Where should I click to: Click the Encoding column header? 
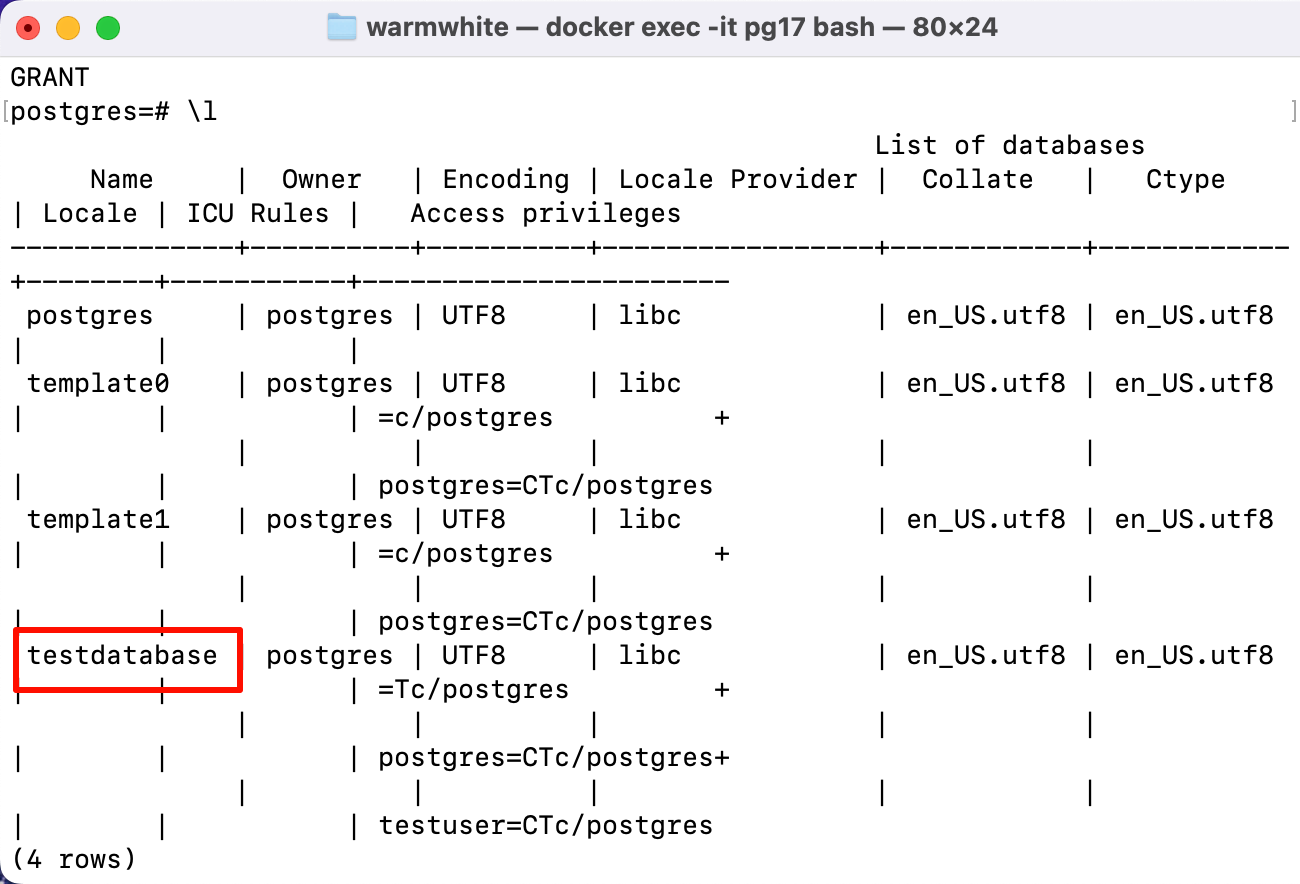tap(505, 179)
